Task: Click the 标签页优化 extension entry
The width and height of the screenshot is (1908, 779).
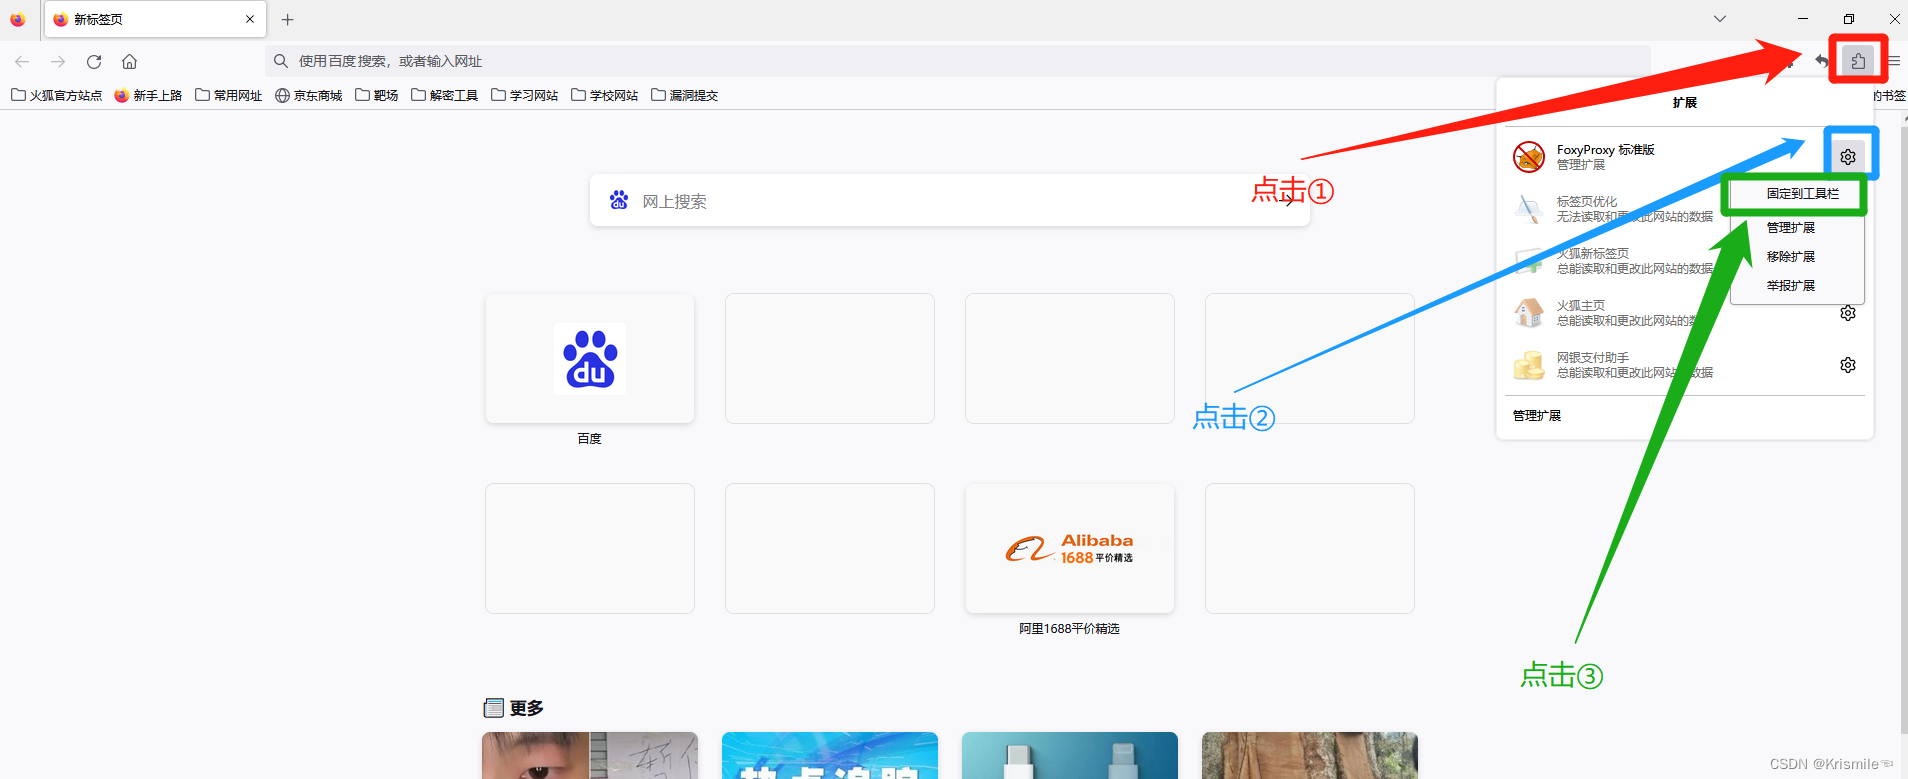Action: (1615, 209)
